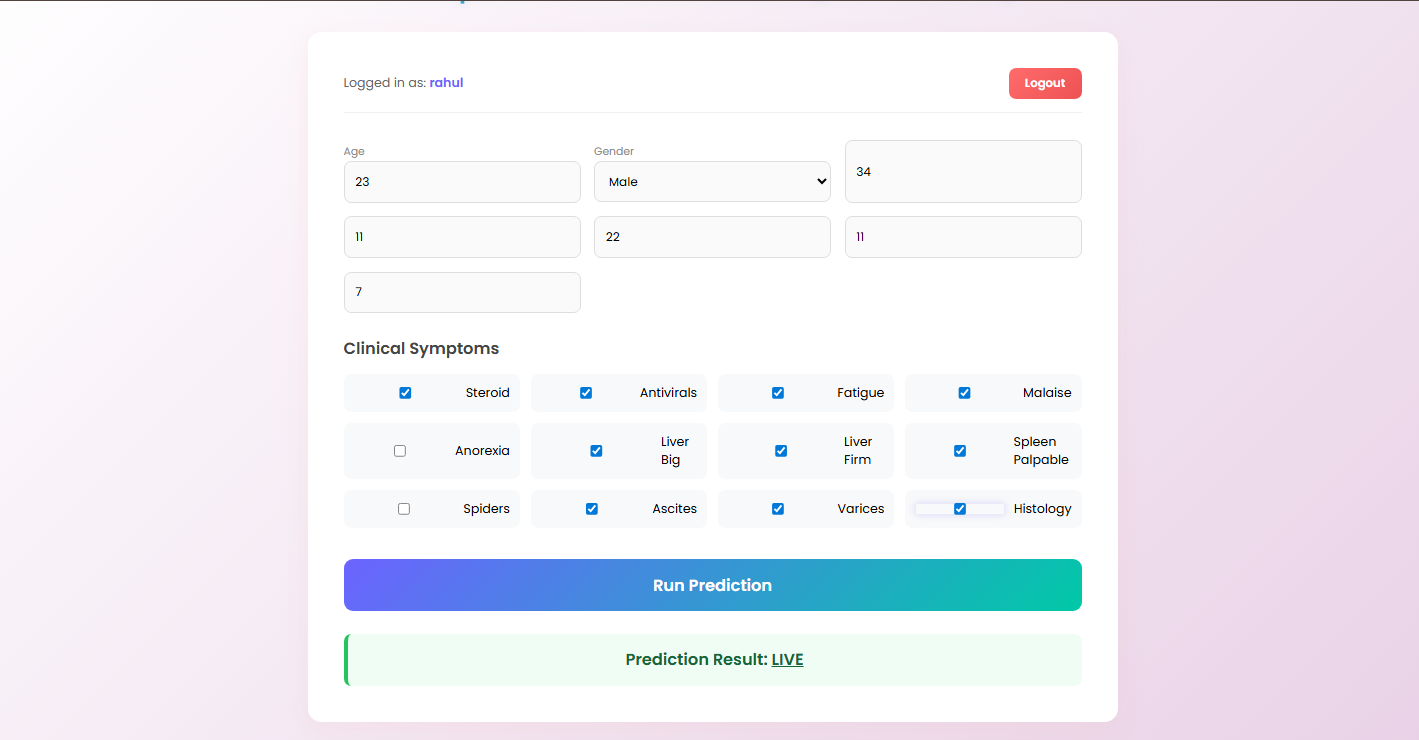The image size is (1419, 740).
Task: Click the Logout button
Action: coord(1045,84)
